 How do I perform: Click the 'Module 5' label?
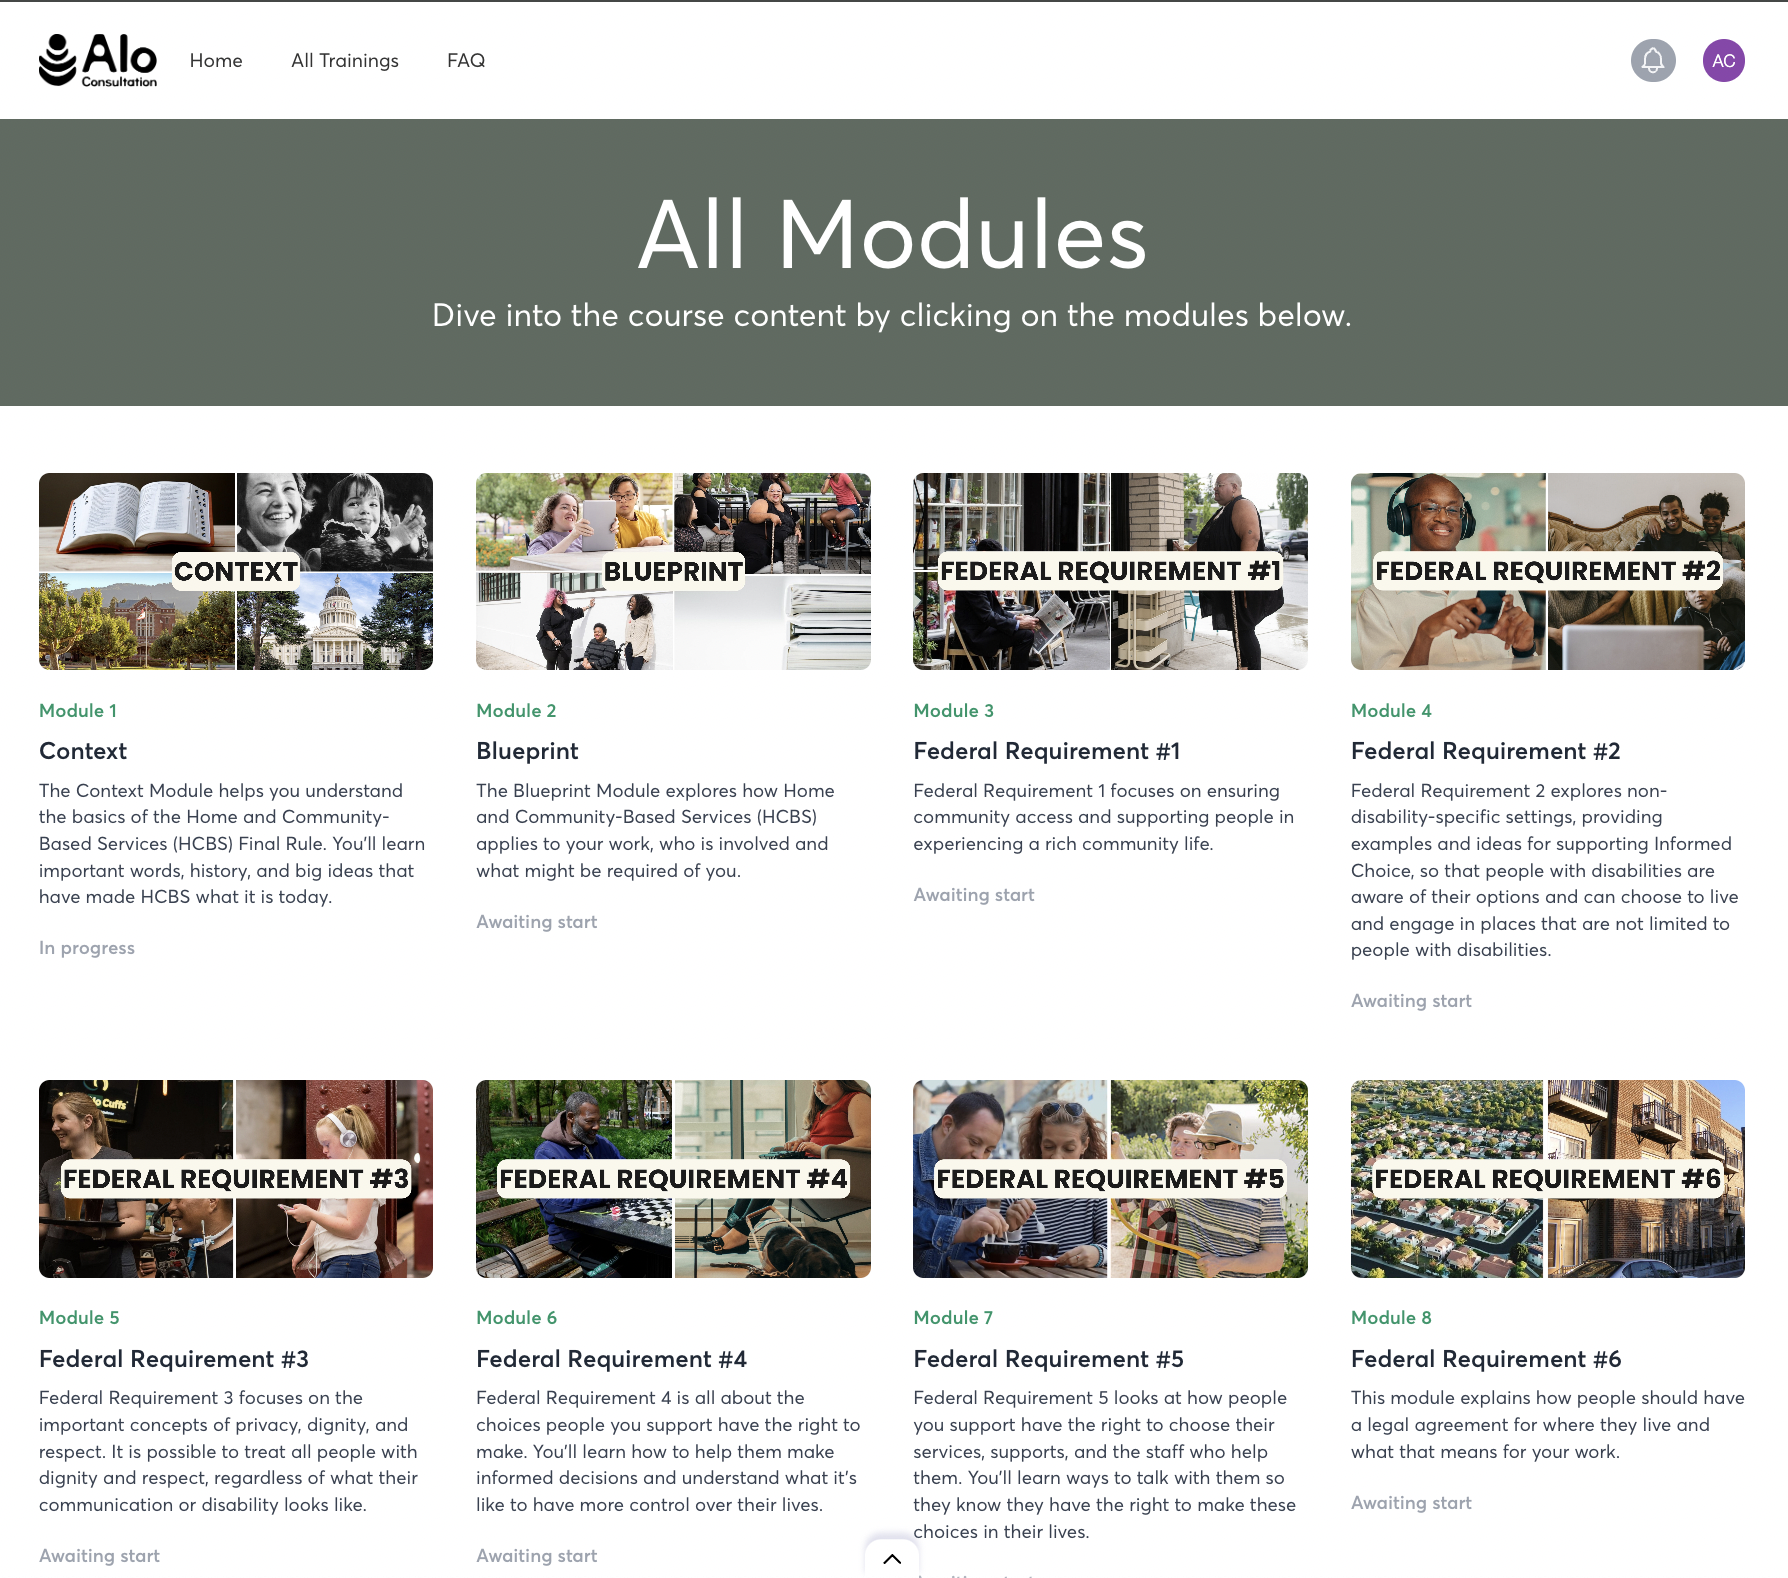(x=79, y=1318)
